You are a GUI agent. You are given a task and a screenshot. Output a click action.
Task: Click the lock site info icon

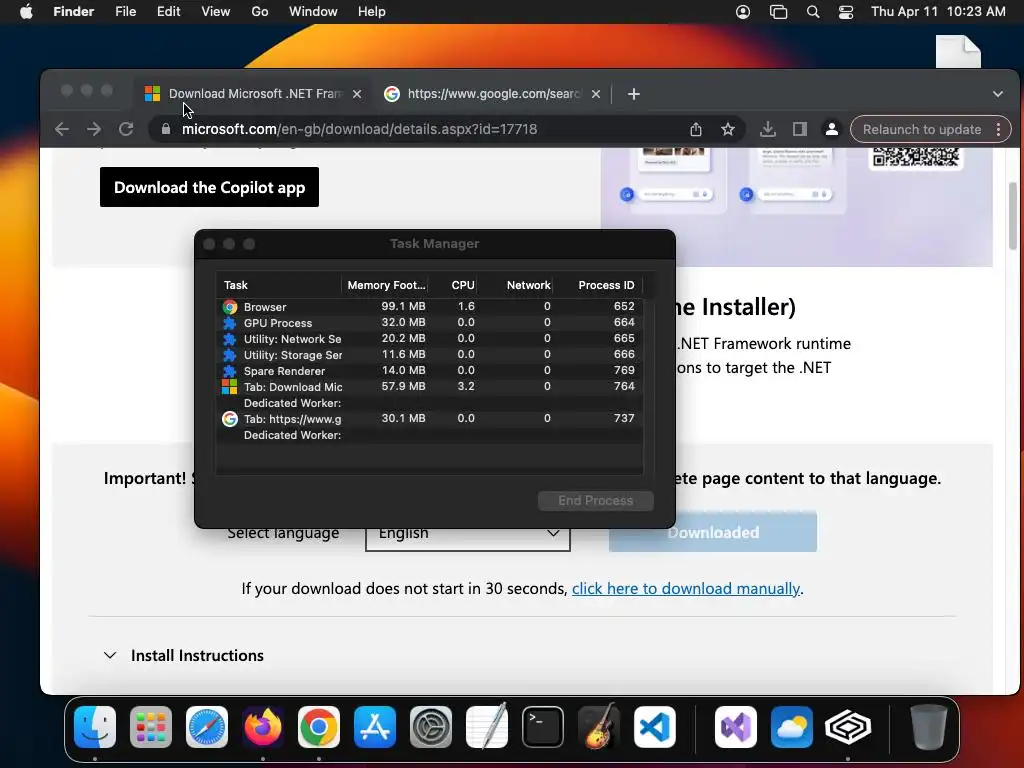click(x=166, y=129)
